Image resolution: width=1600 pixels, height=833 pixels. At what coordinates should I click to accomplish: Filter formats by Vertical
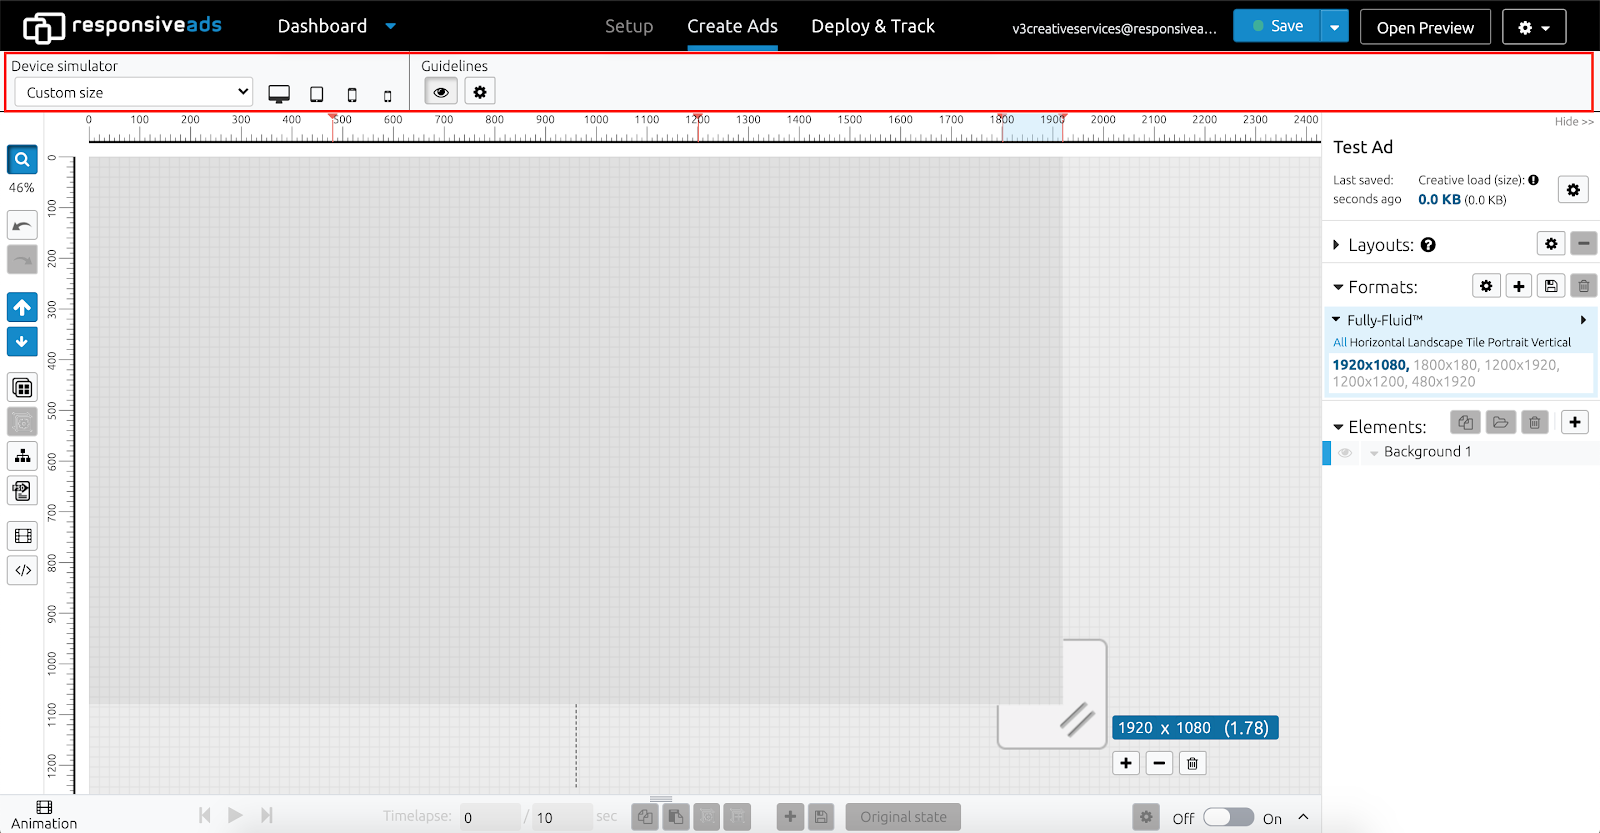1551,343
